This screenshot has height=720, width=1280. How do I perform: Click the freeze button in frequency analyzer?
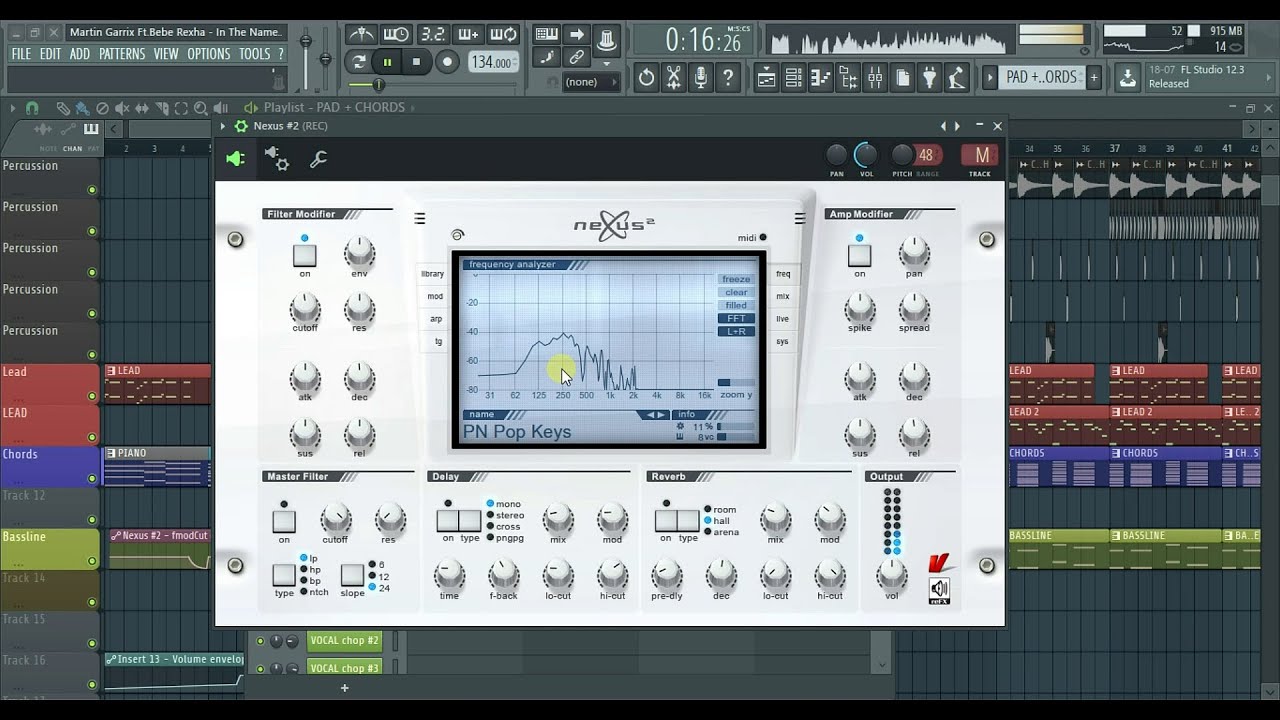[736, 280]
